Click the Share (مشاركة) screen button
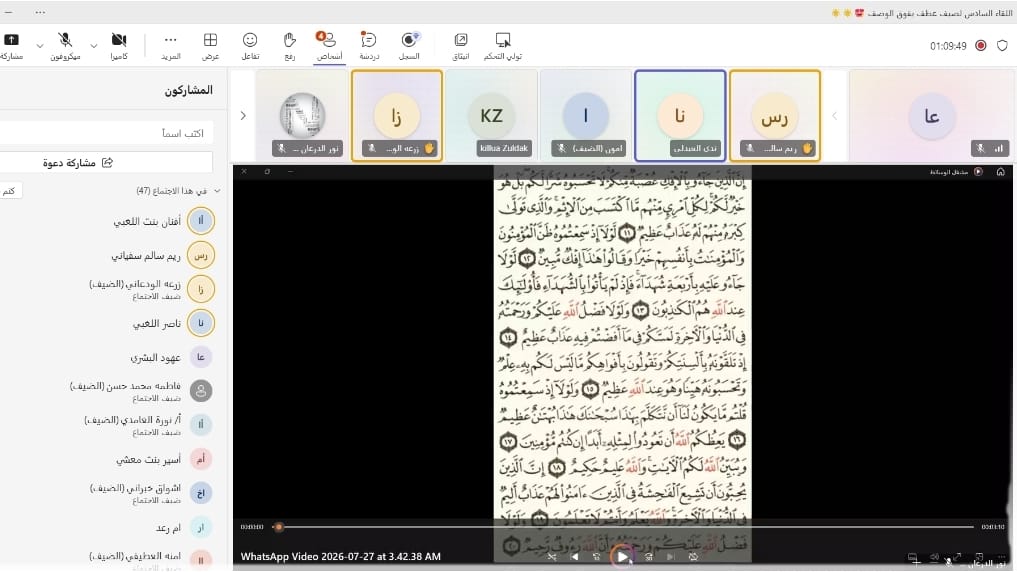Image resolution: width=1017 pixels, height=572 pixels. [12, 46]
